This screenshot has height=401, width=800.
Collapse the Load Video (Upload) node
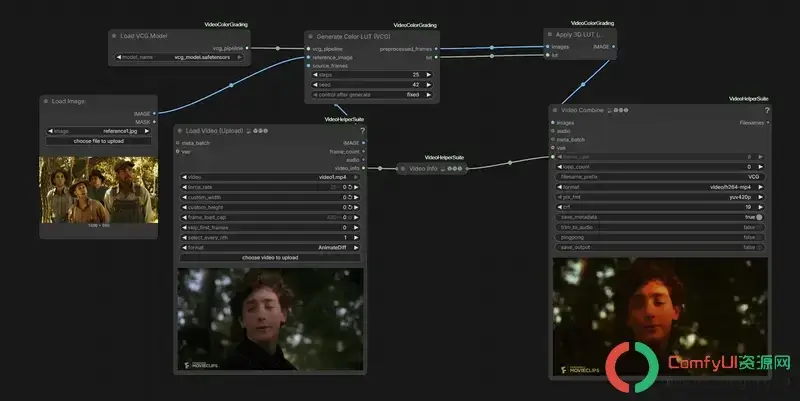pyautogui.click(x=180, y=131)
